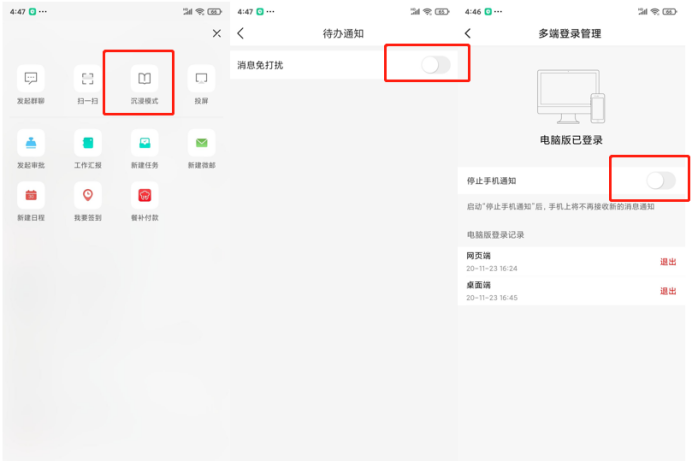The height and width of the screenshot is (462, 693).
Task: Open the 新建任务 new task icon
Action: click(x=144, y=143)
